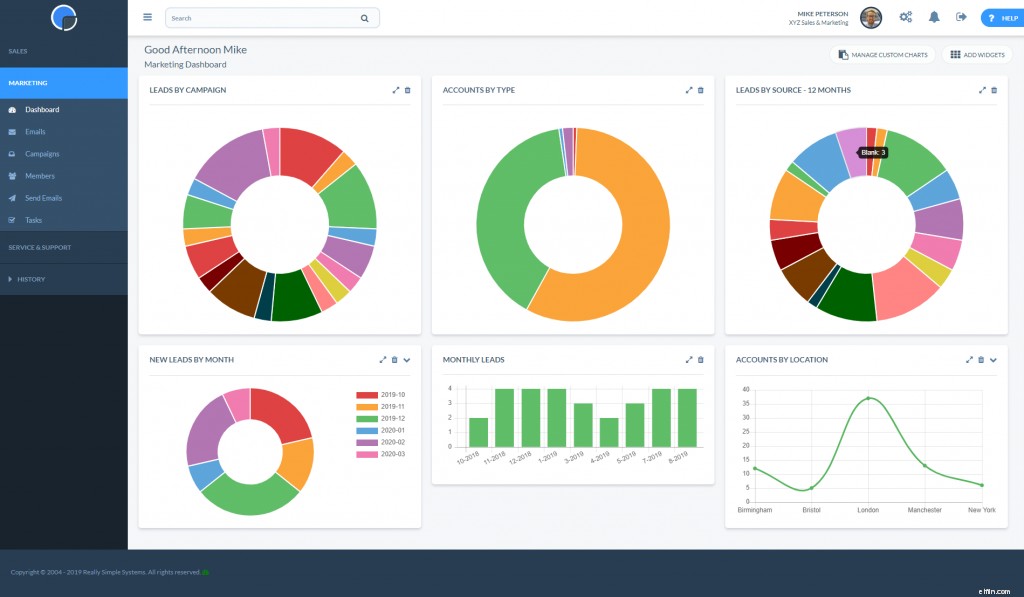Click the search magnifier icon
This screenshot has height=597, width=1024.
(364, 17)
